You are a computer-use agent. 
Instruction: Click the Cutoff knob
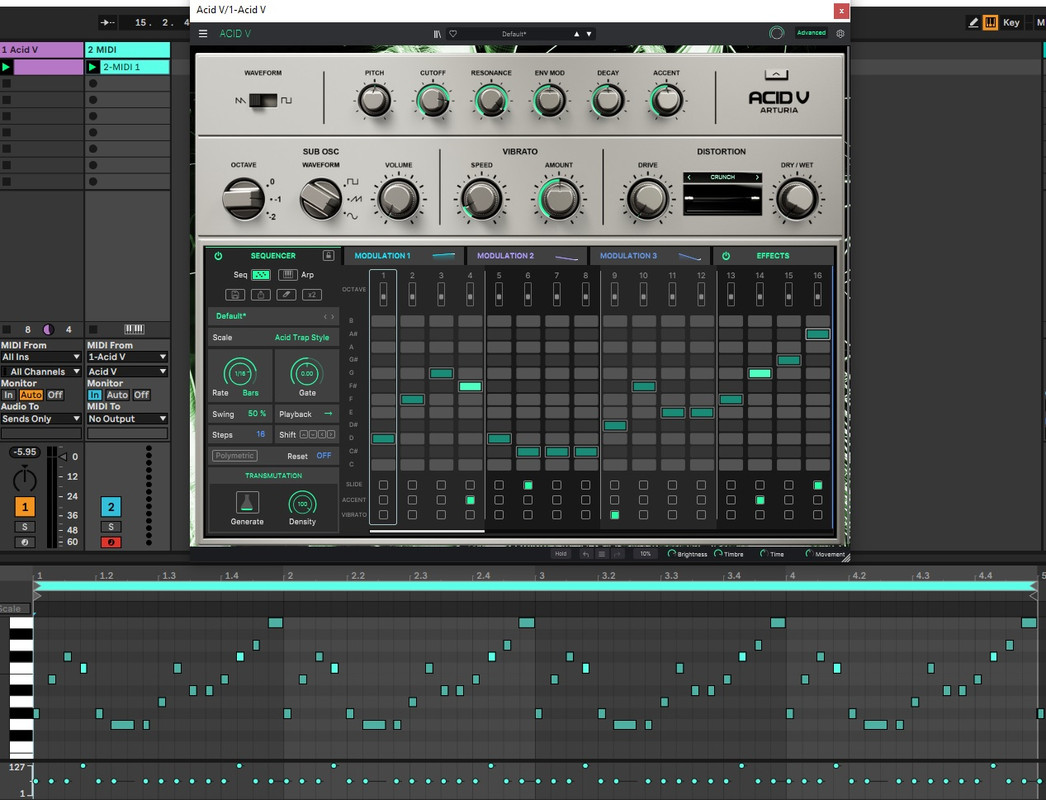(x=433, y=101)
